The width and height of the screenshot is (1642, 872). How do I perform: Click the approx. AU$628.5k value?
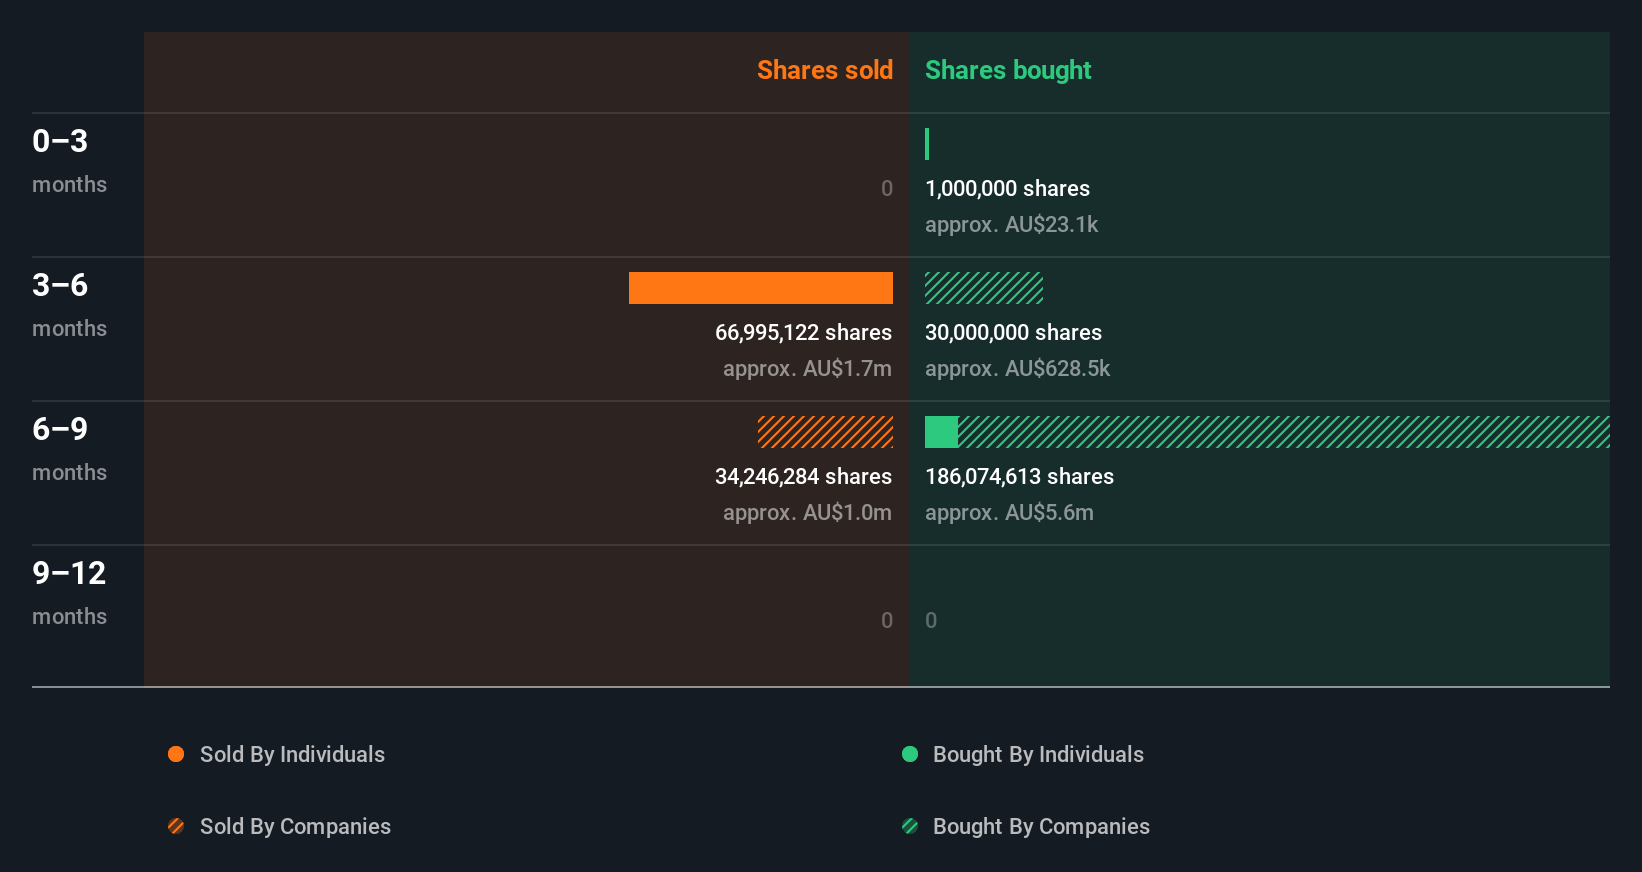tap(1017, 368)
